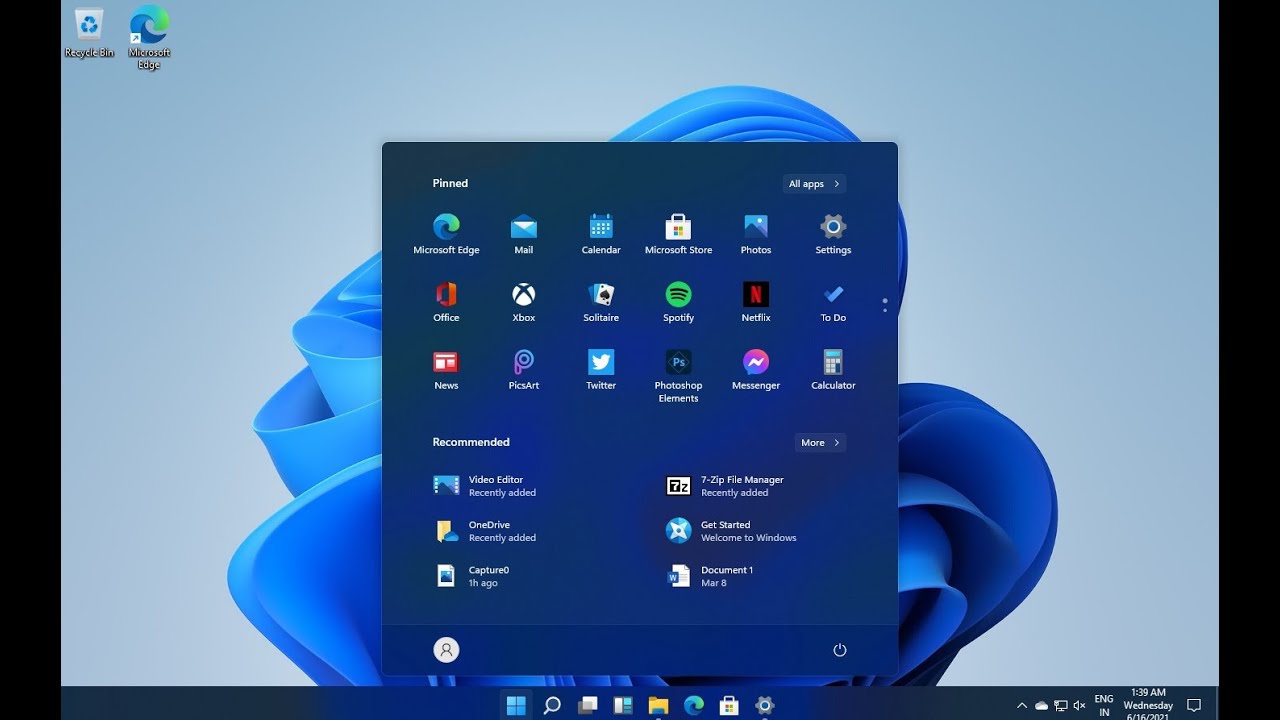Image resolution: width=1280 pixels, height=720 pixels.
Task: Go to next pinned apps page dots
Action: [x=885, y=305]
